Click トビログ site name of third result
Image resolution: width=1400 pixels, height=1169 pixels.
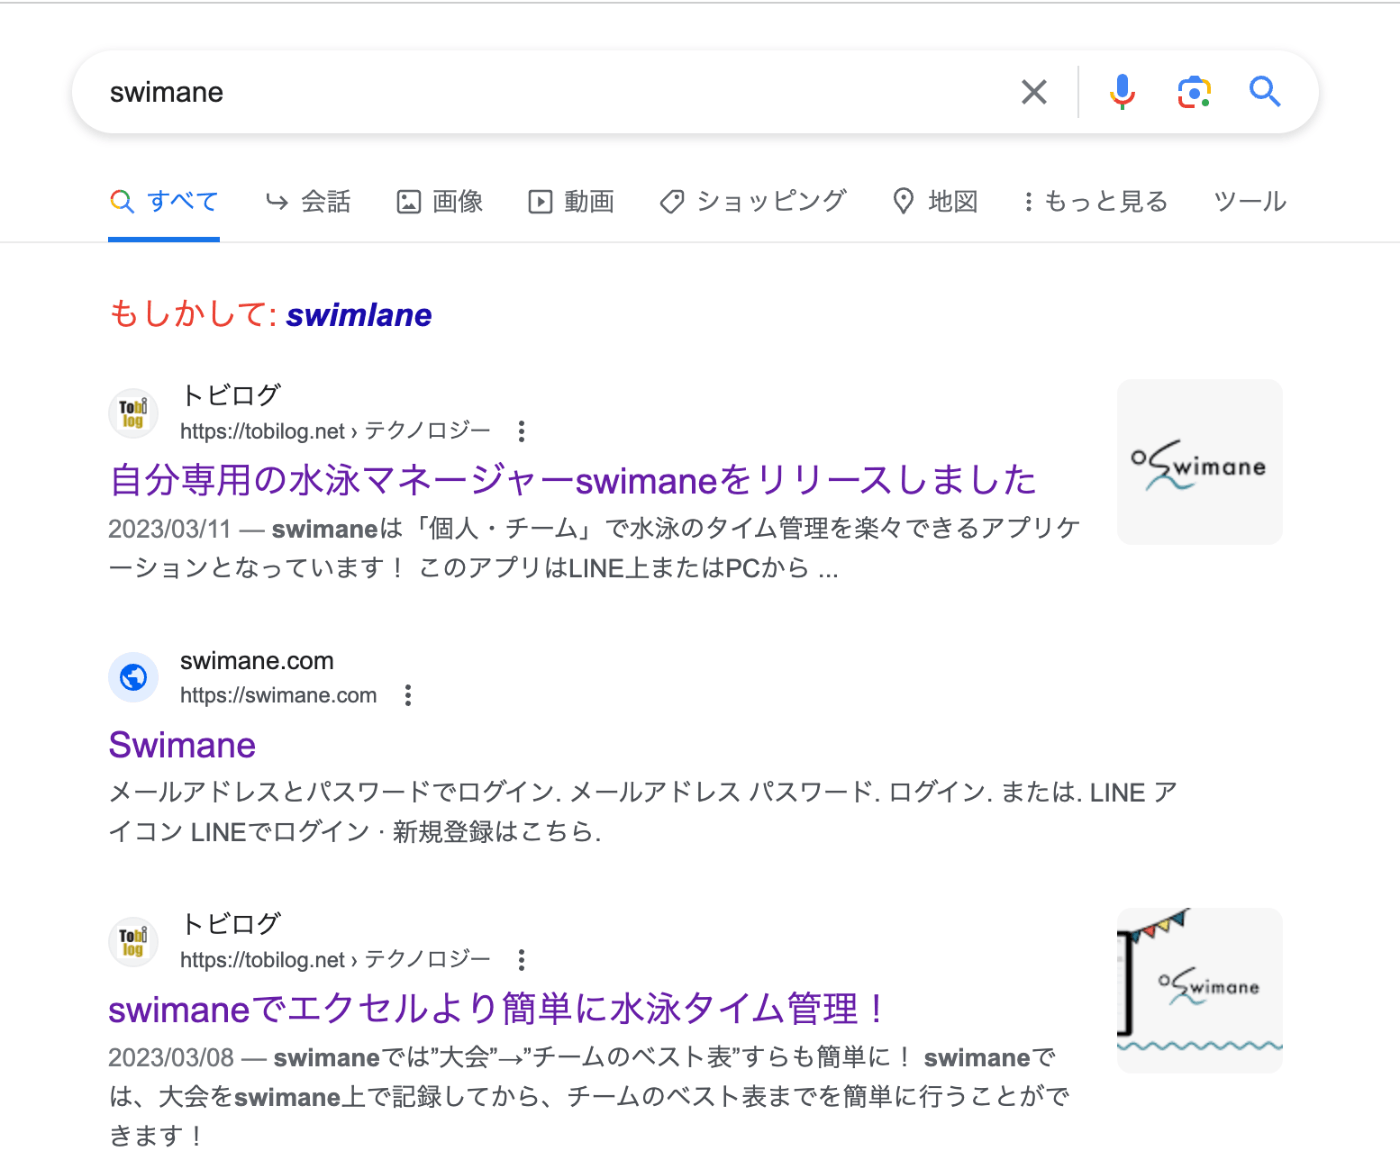pyautogui.click(x=231, y=925)
